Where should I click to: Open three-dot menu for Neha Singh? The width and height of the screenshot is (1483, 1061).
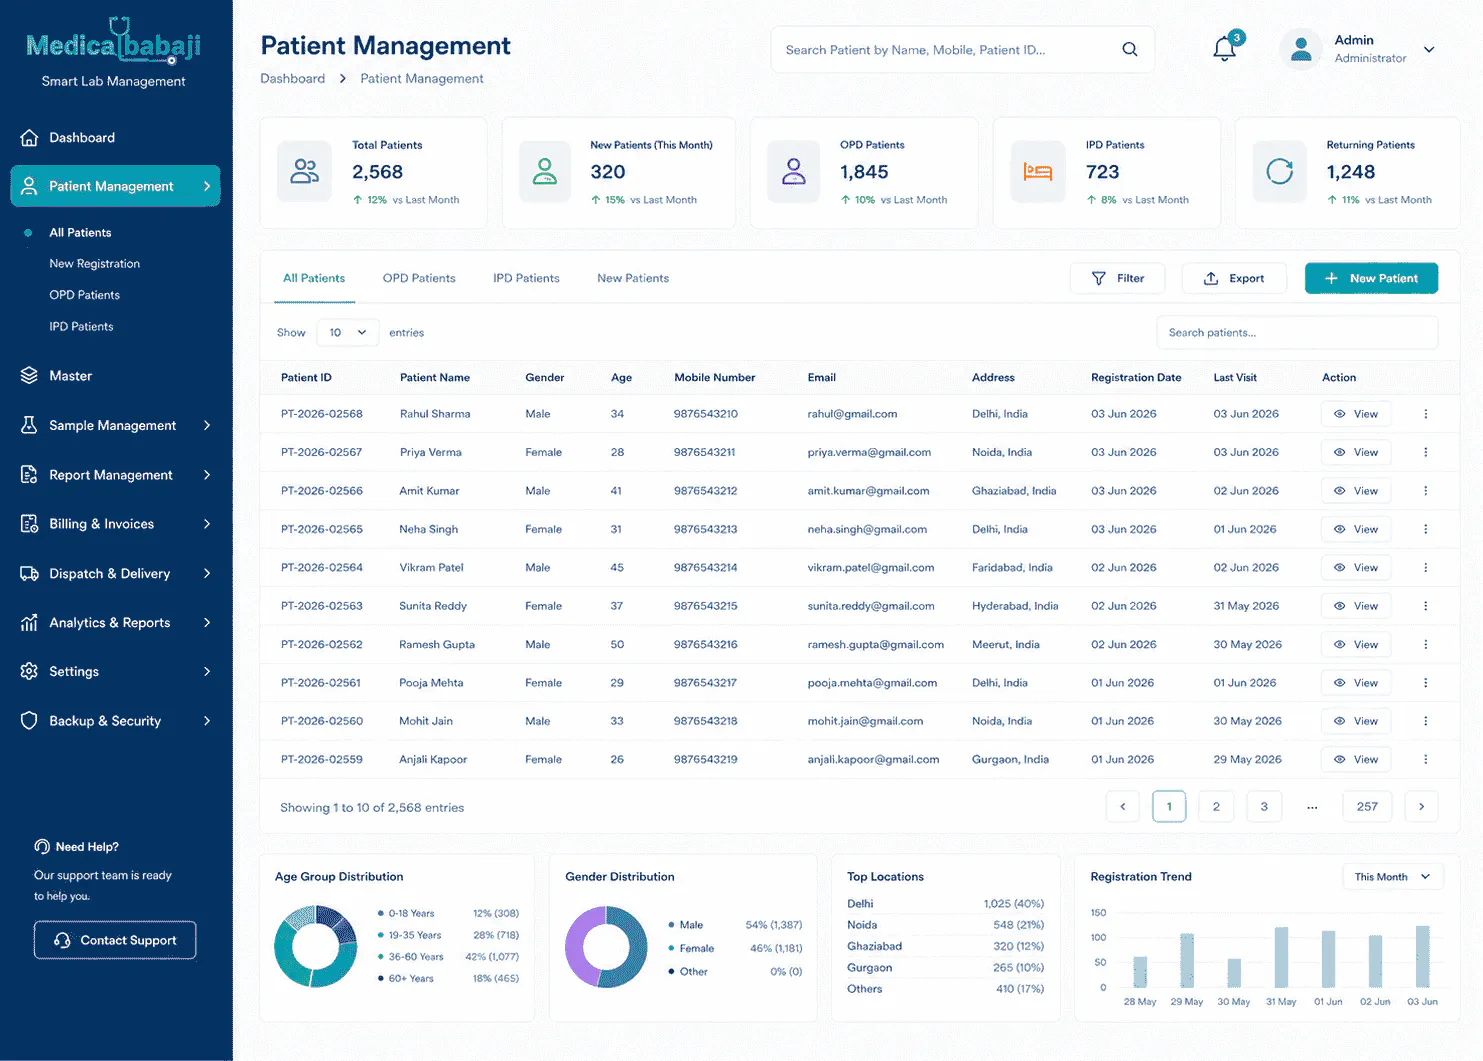point(1425,529)
